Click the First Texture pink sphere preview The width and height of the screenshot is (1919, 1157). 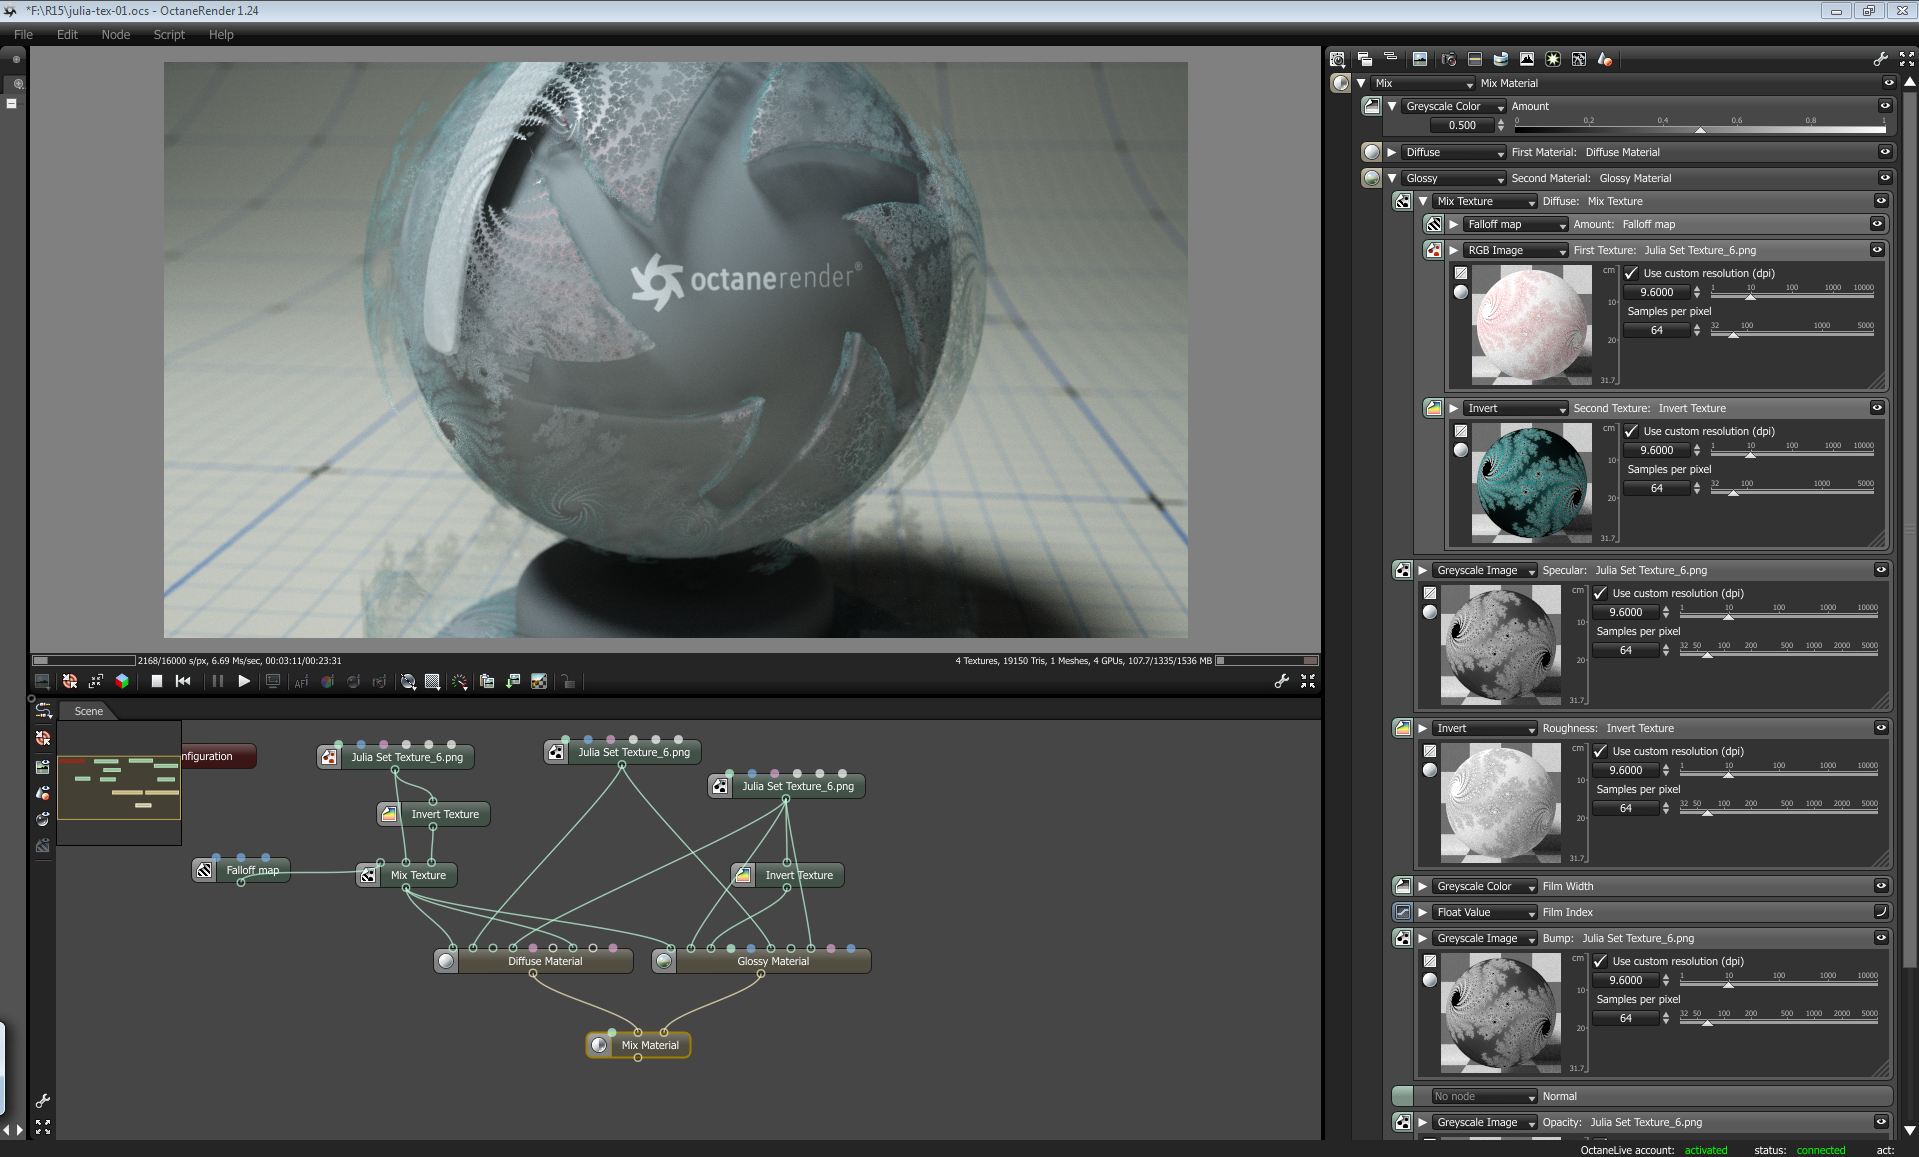pyautogui.click(x=1531, y=325)
